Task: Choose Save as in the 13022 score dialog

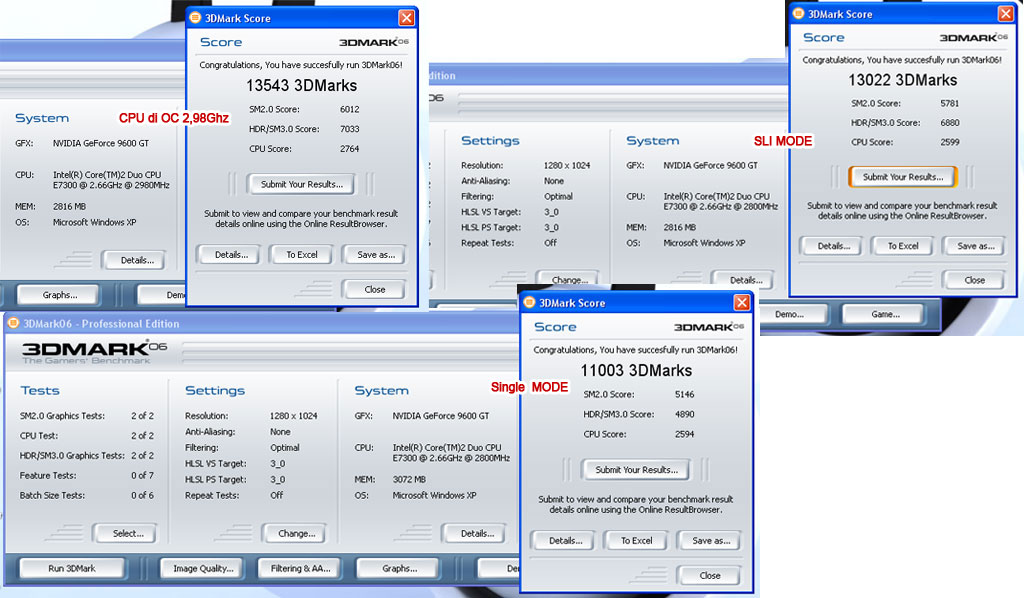Action: [x=976, y=246]
